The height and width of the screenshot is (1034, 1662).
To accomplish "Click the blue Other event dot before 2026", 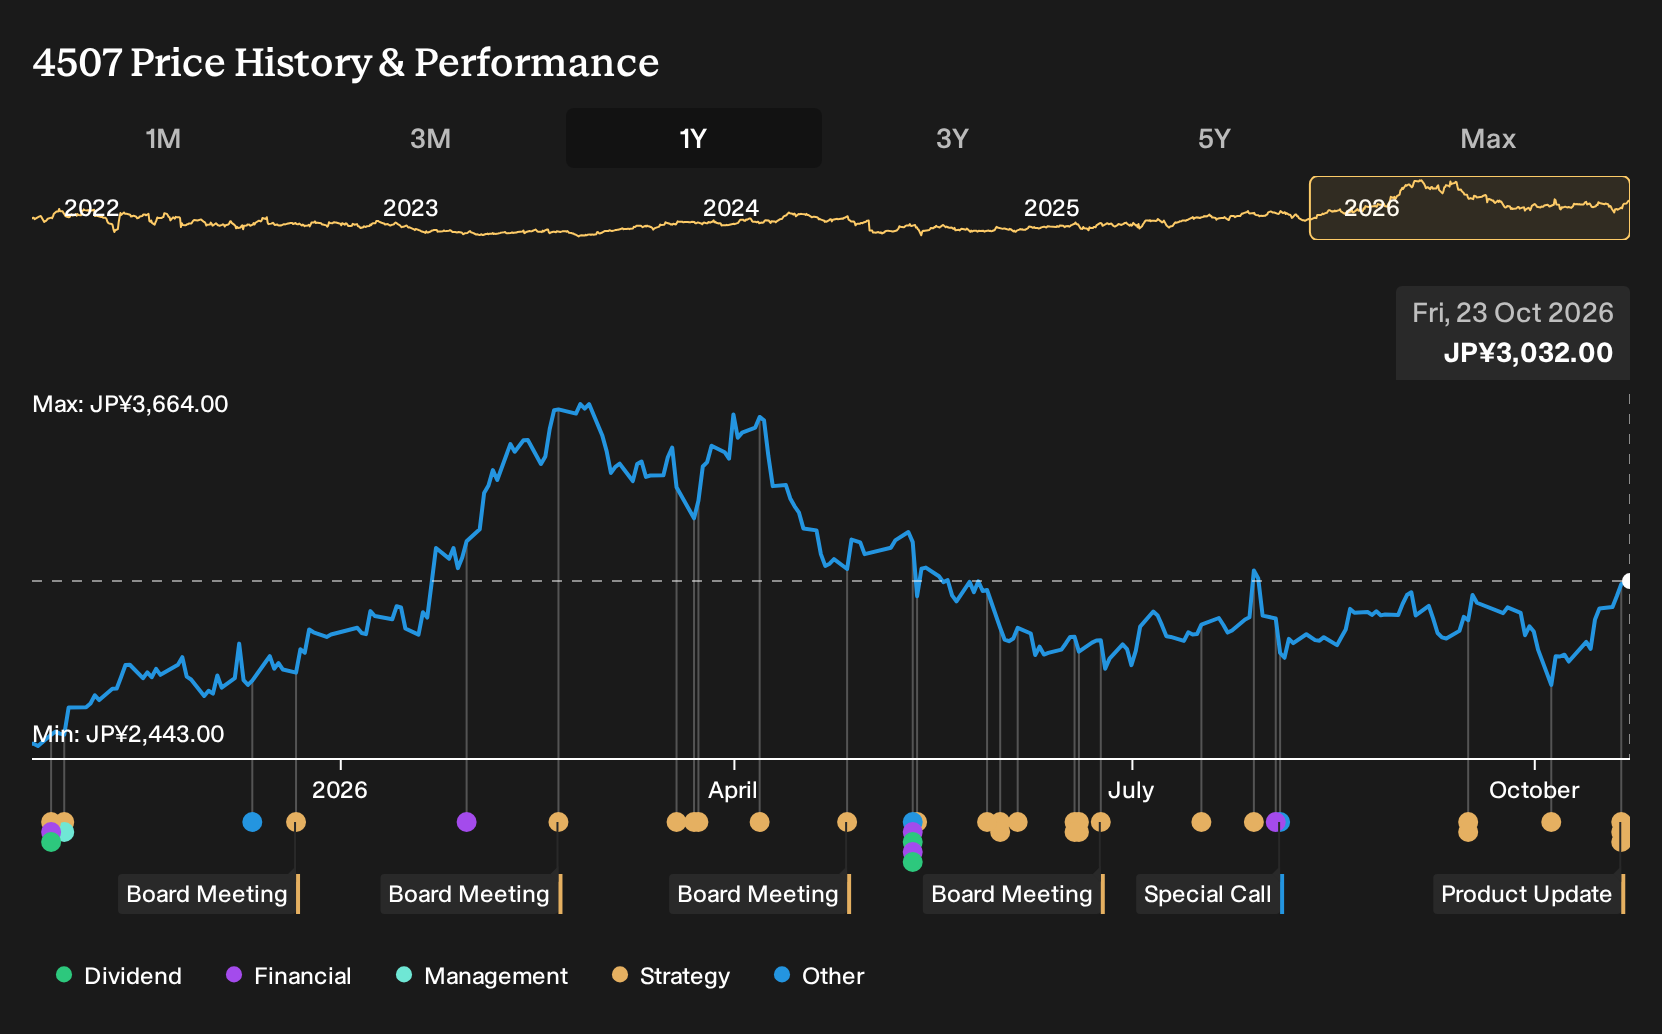I will 252,822.
